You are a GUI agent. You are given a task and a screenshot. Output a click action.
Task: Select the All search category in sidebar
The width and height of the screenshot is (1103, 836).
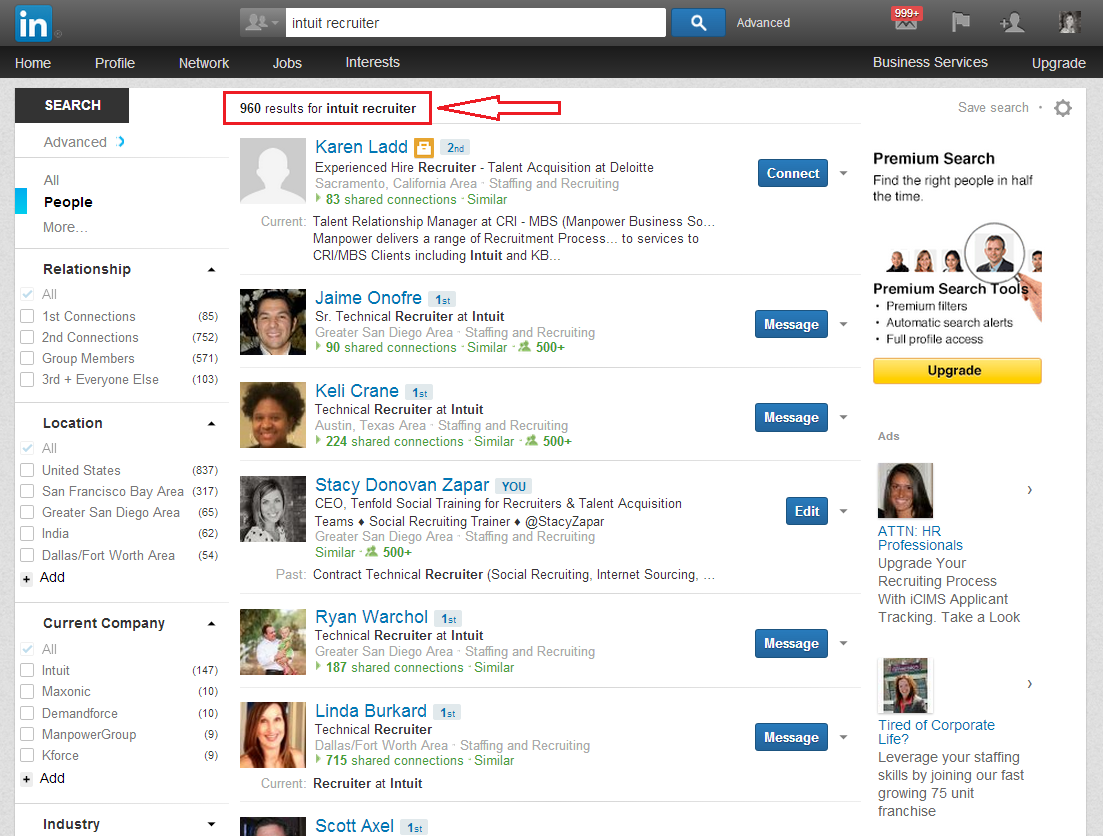coord(51,180)
